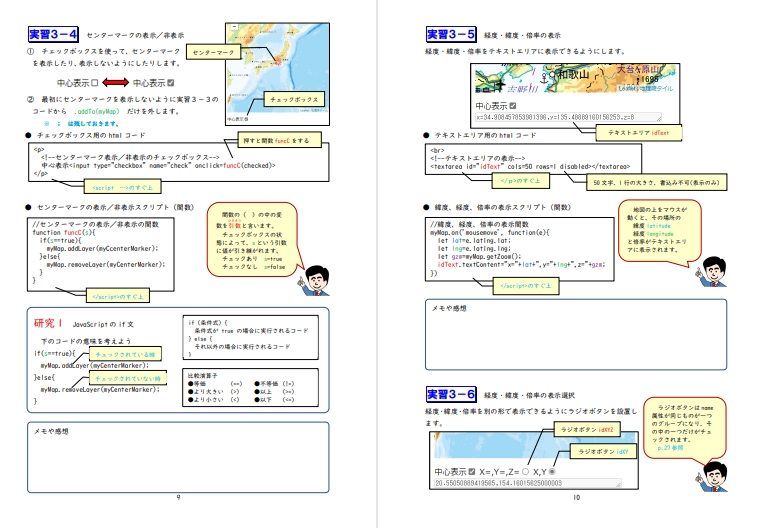Click the red double-headed arrow between 中心表示 labels
The height and width of the screenshot is (528, 765).
[115, 82]
